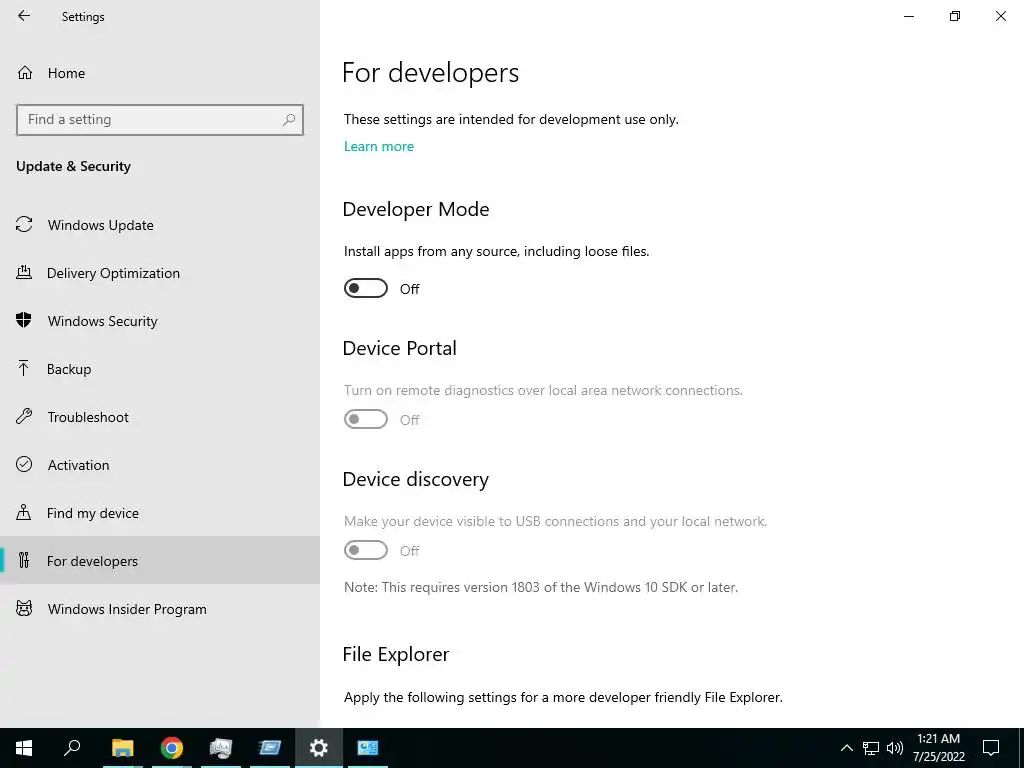
Task: Show hidden system tray icons
Action: tap(846, 748)
